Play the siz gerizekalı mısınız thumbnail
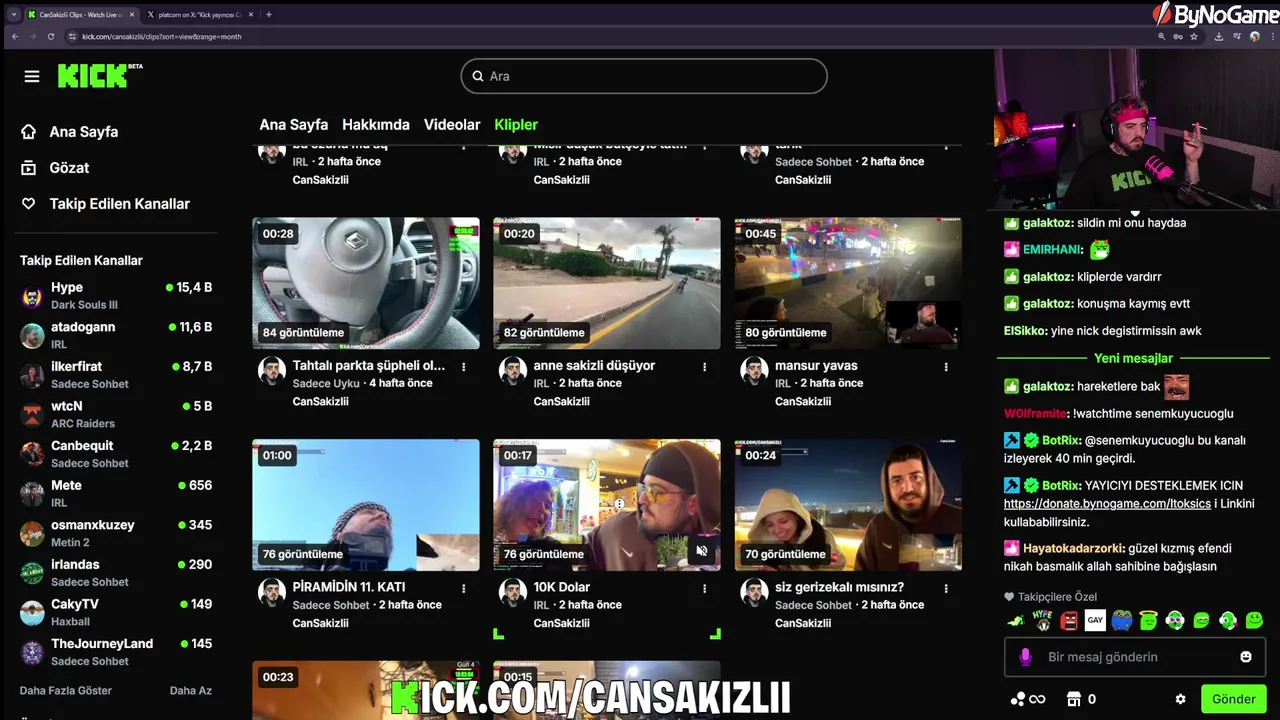The image size is (1280, 720). pyautogui.click(x=848, y=505)
